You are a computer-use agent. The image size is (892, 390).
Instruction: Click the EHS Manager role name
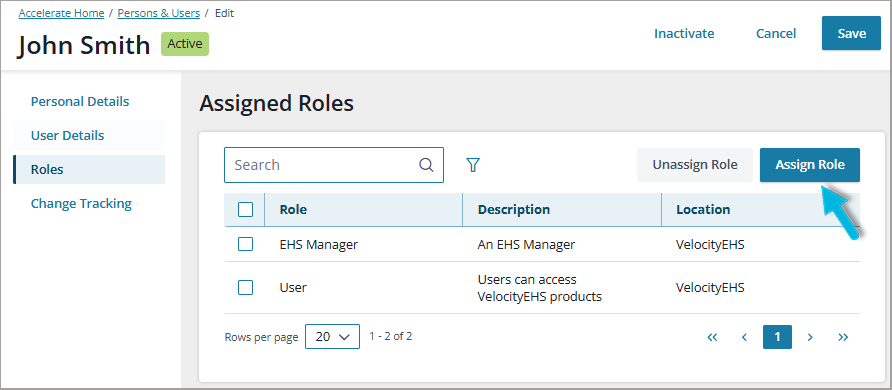[x=319, y=244]
